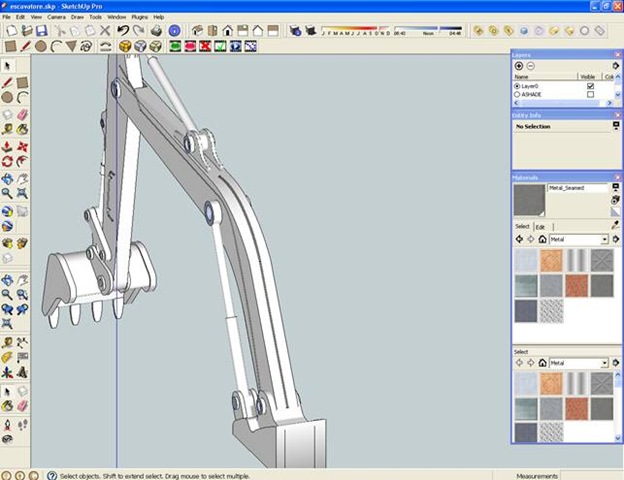
Task: Click the Delete Layer minus icon
Action: coord(530,66)
